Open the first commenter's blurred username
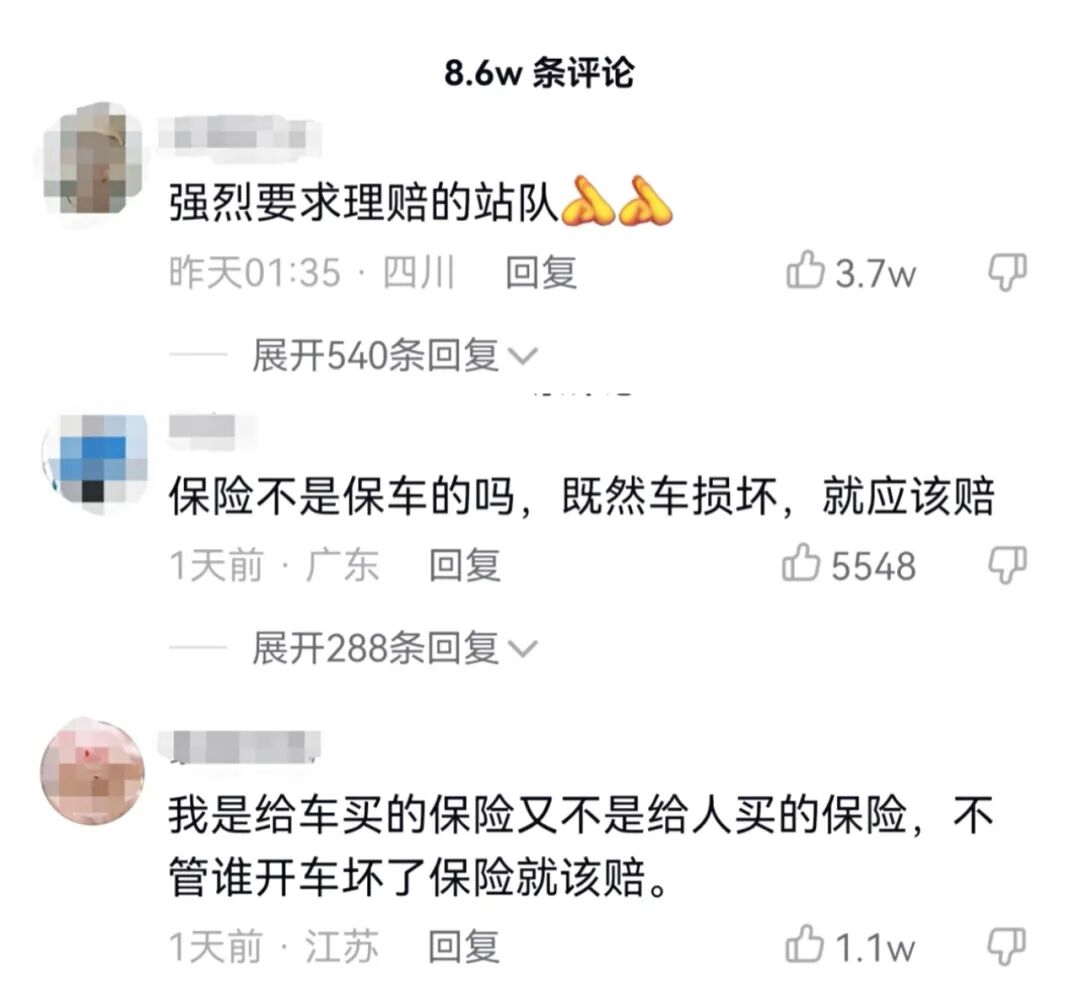This screenshot has height=996, width=1080. click(x=238, y=135)
